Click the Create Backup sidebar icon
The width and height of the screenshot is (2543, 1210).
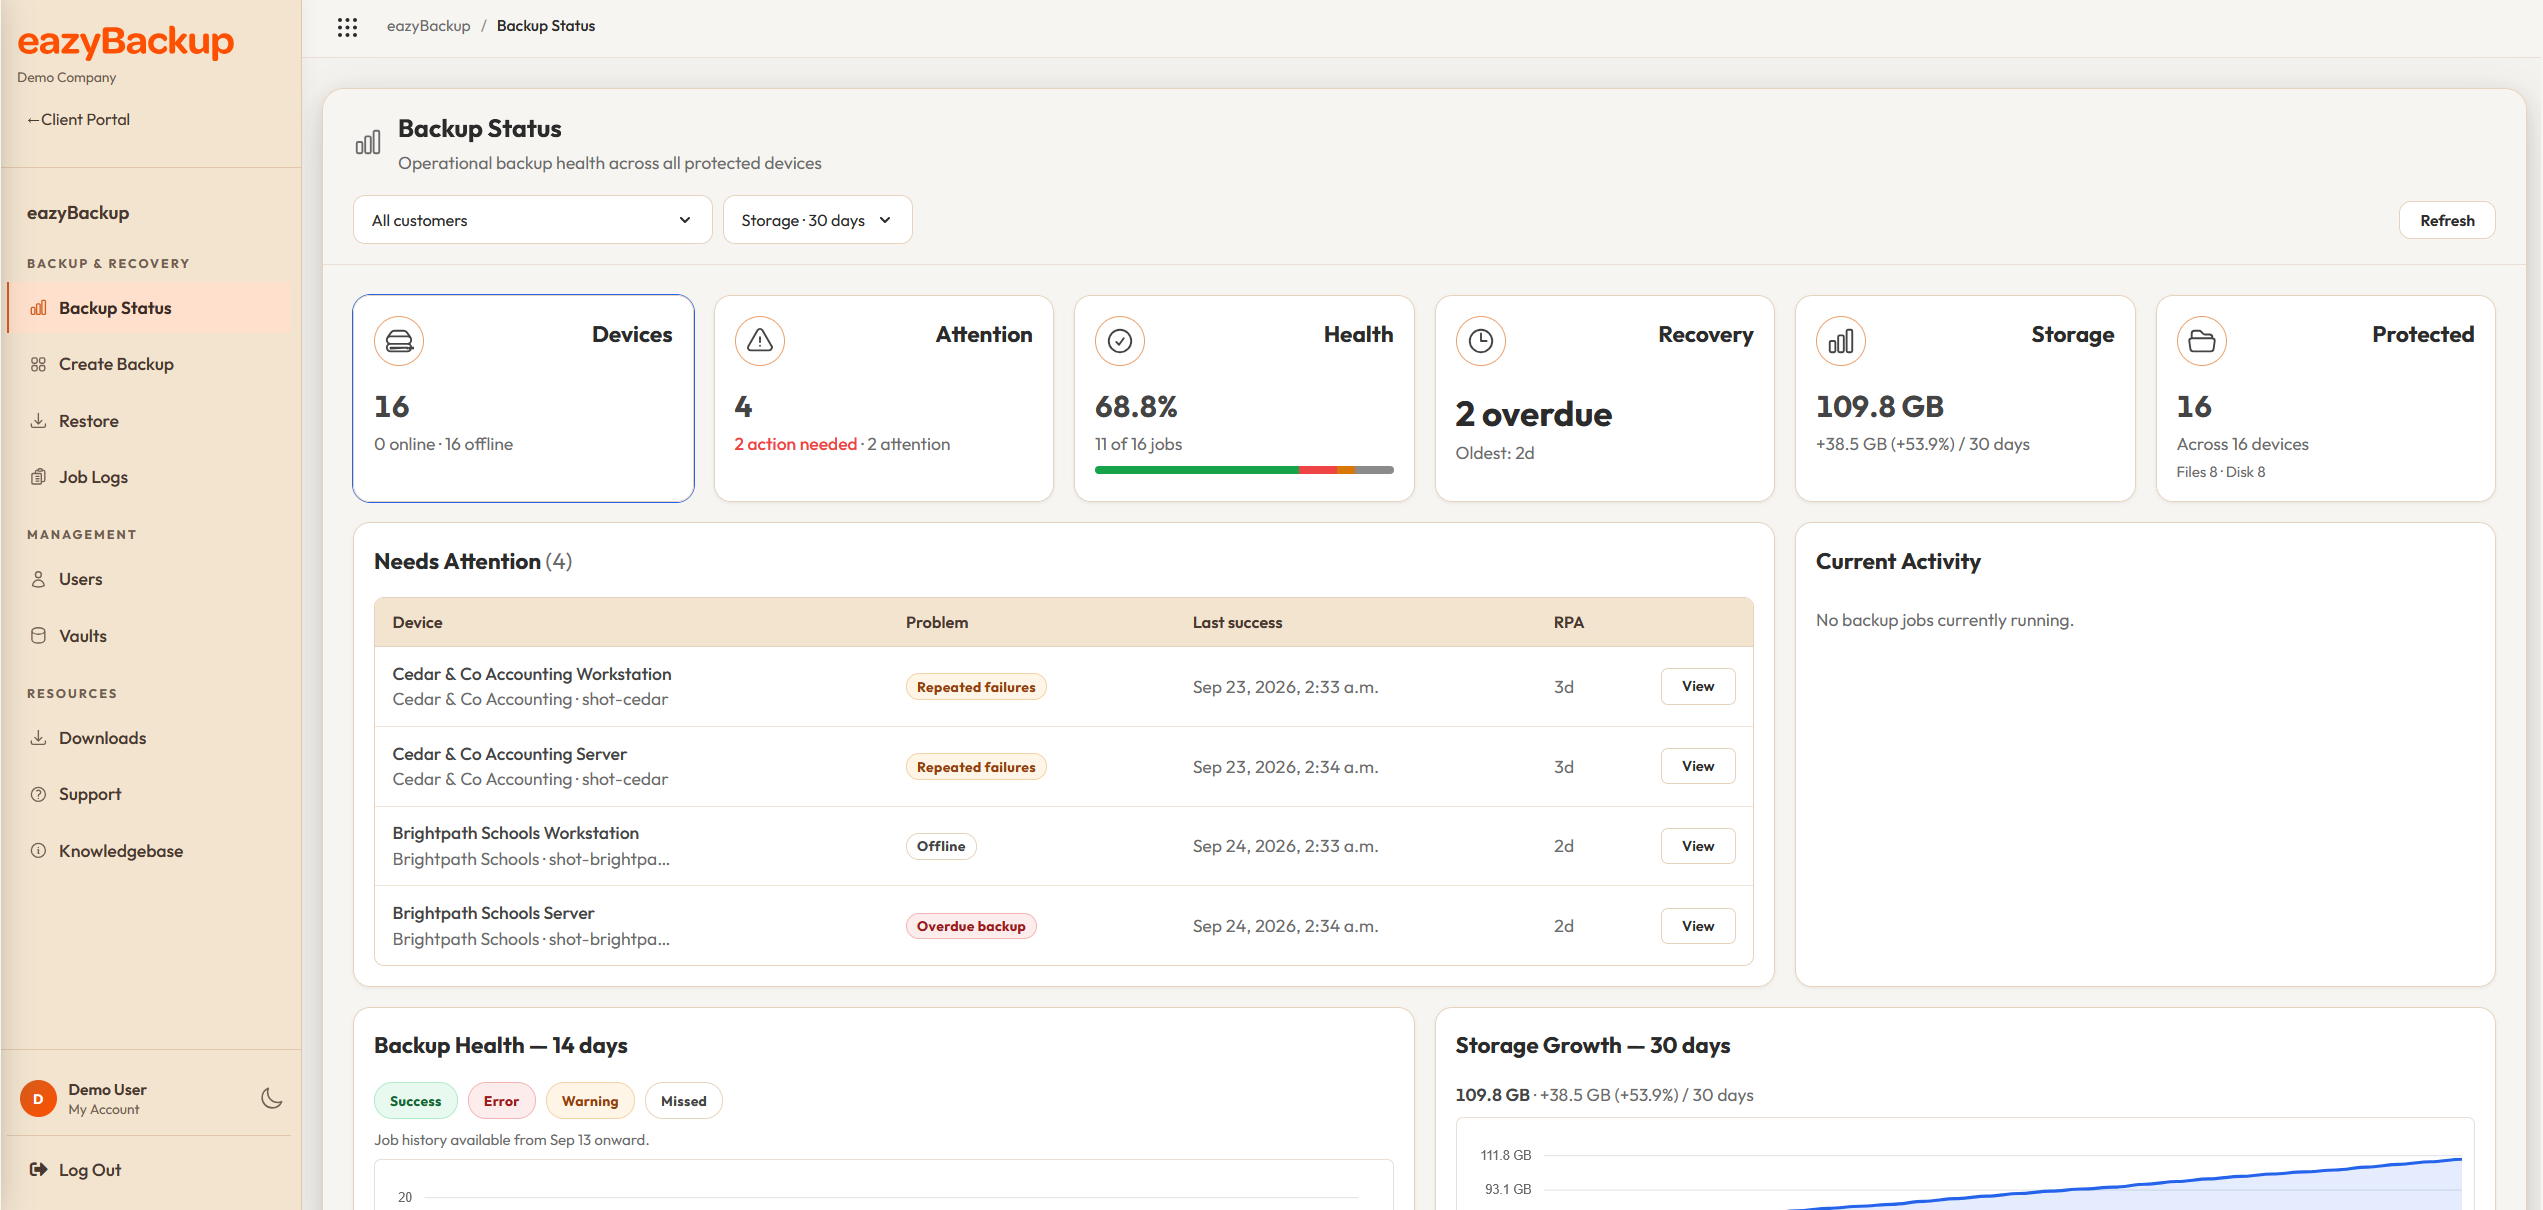click(x=39, y=364)
